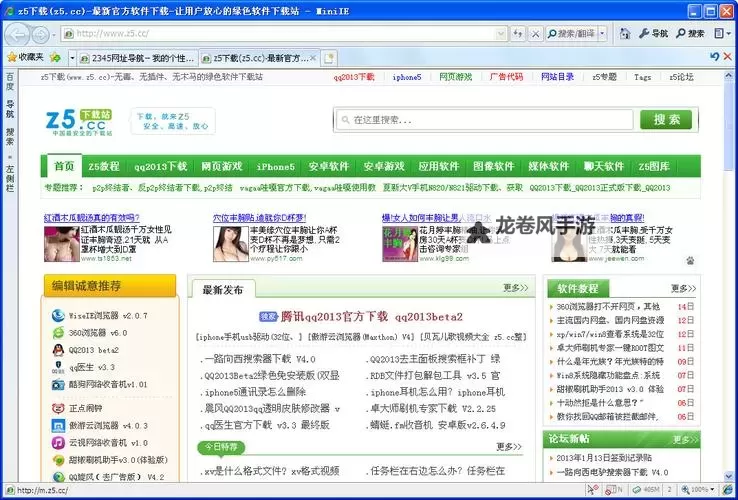Click the green 搜索 button

pos(666,120)
